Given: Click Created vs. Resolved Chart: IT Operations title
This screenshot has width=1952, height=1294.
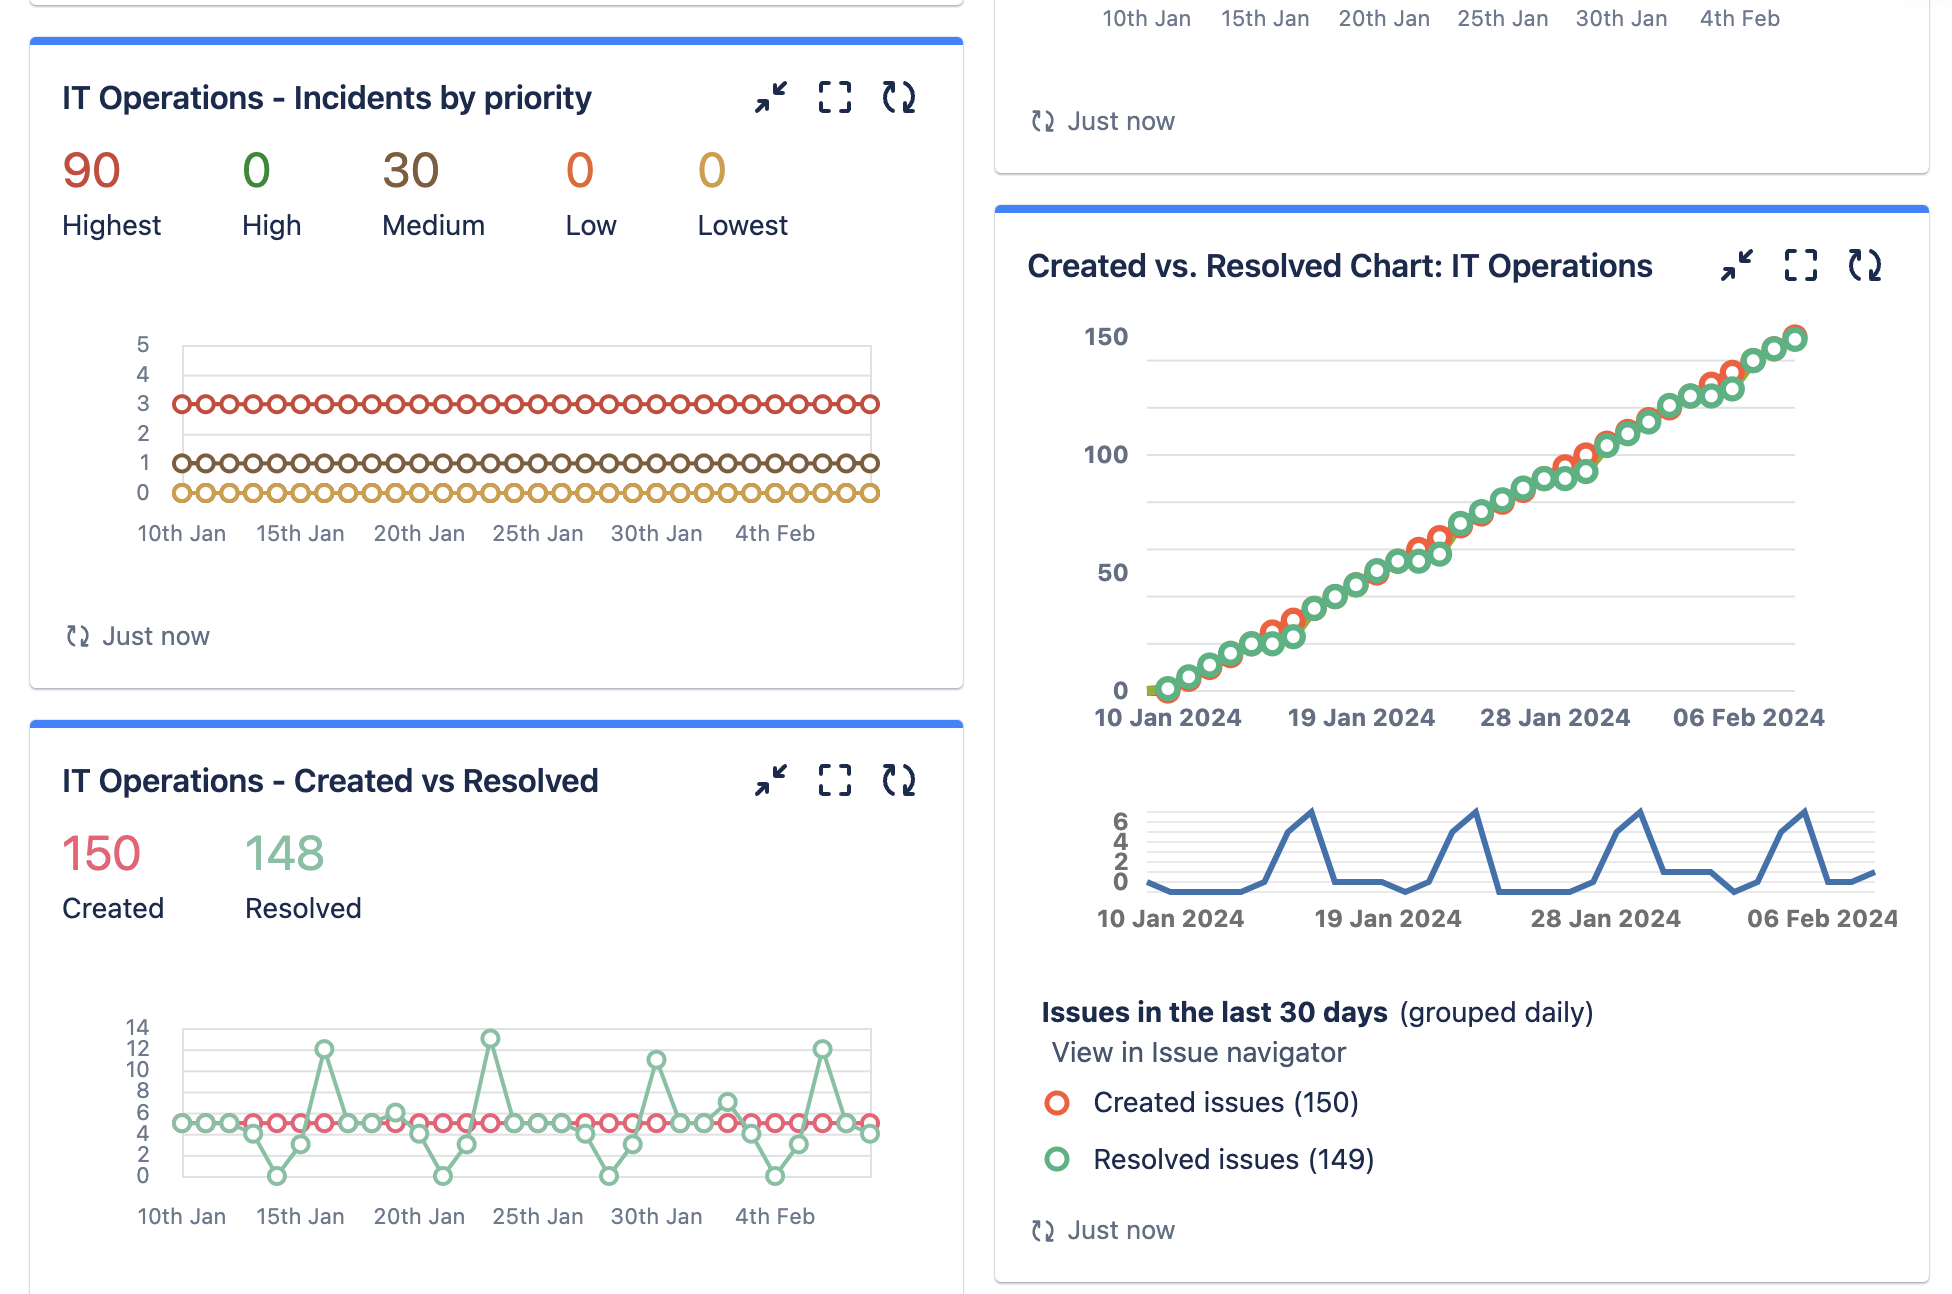Looking at the screenshot, I should coord(1340,266).
